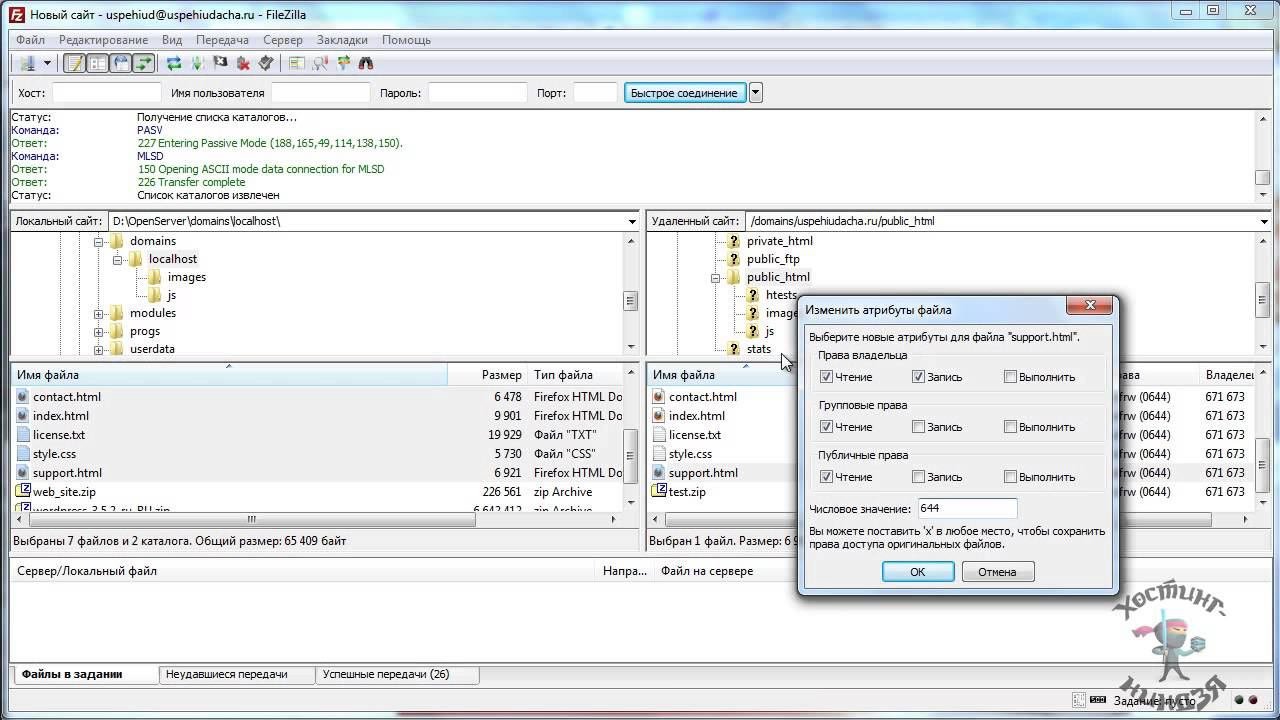The width and height of the screenshot is (1280, 720).
Task: Toggle message log display icon
Action: [x=75, y=63]
